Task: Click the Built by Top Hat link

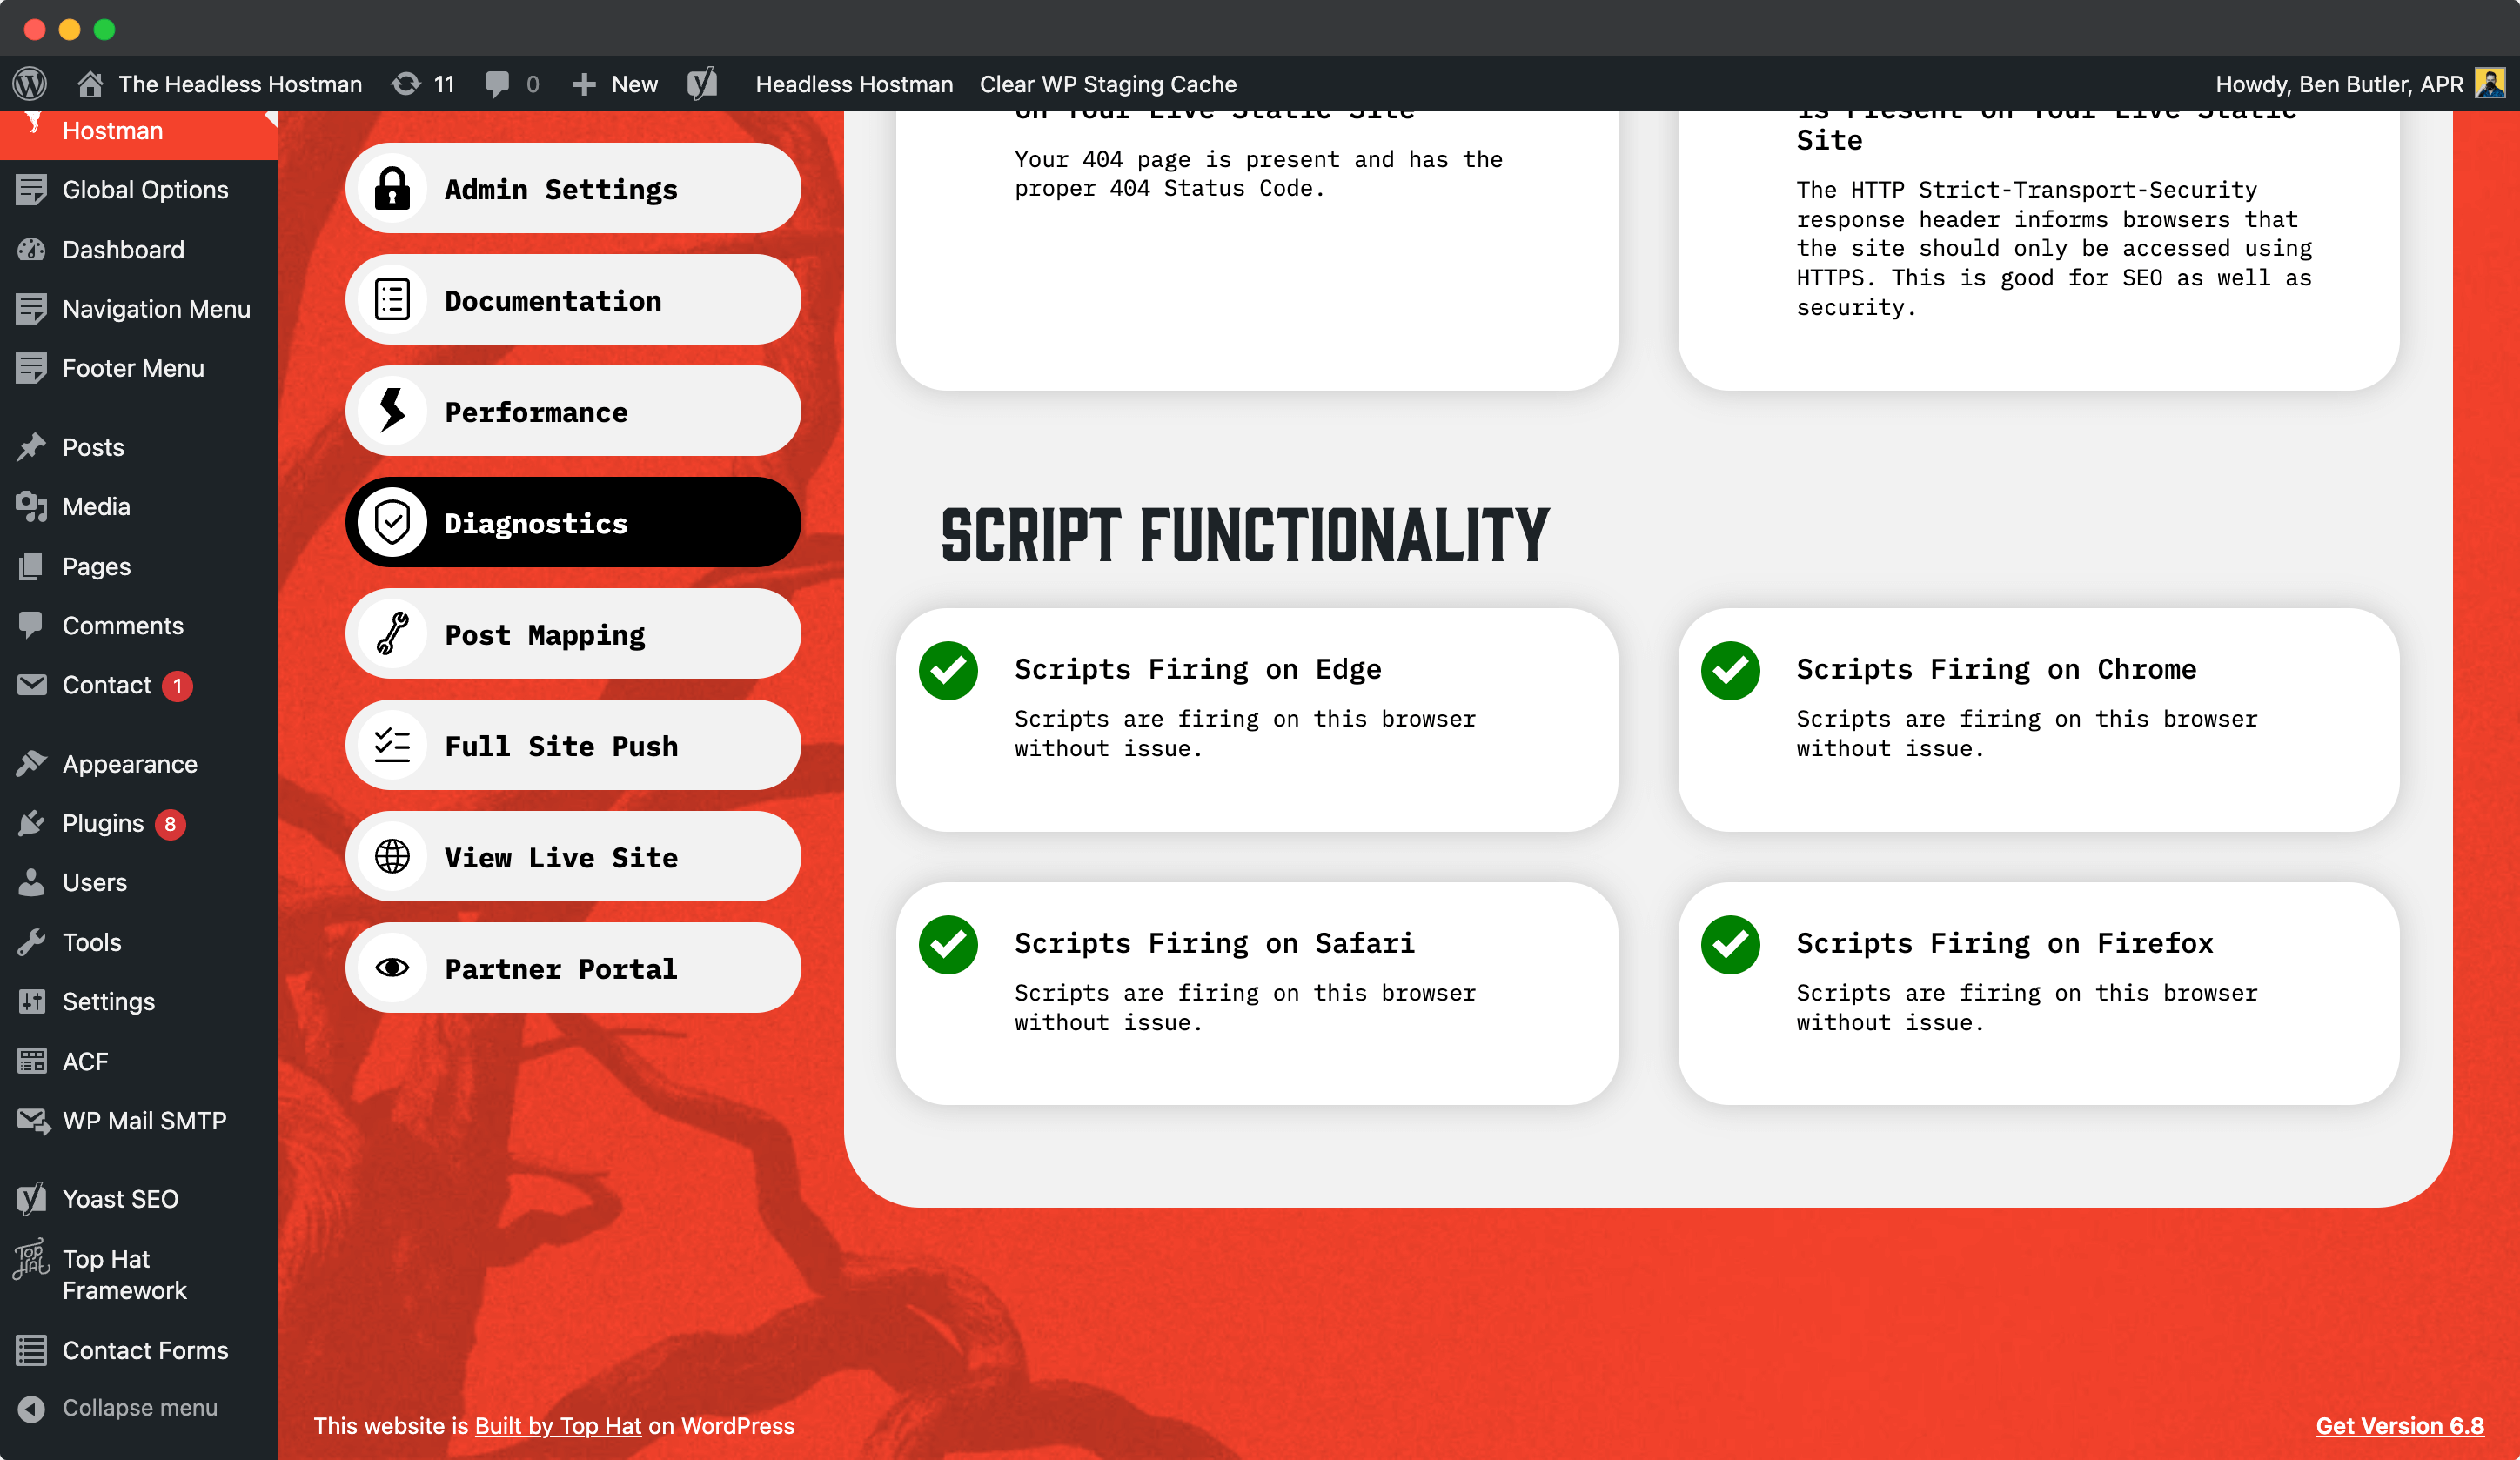Action: click(x=557, y=1425)
